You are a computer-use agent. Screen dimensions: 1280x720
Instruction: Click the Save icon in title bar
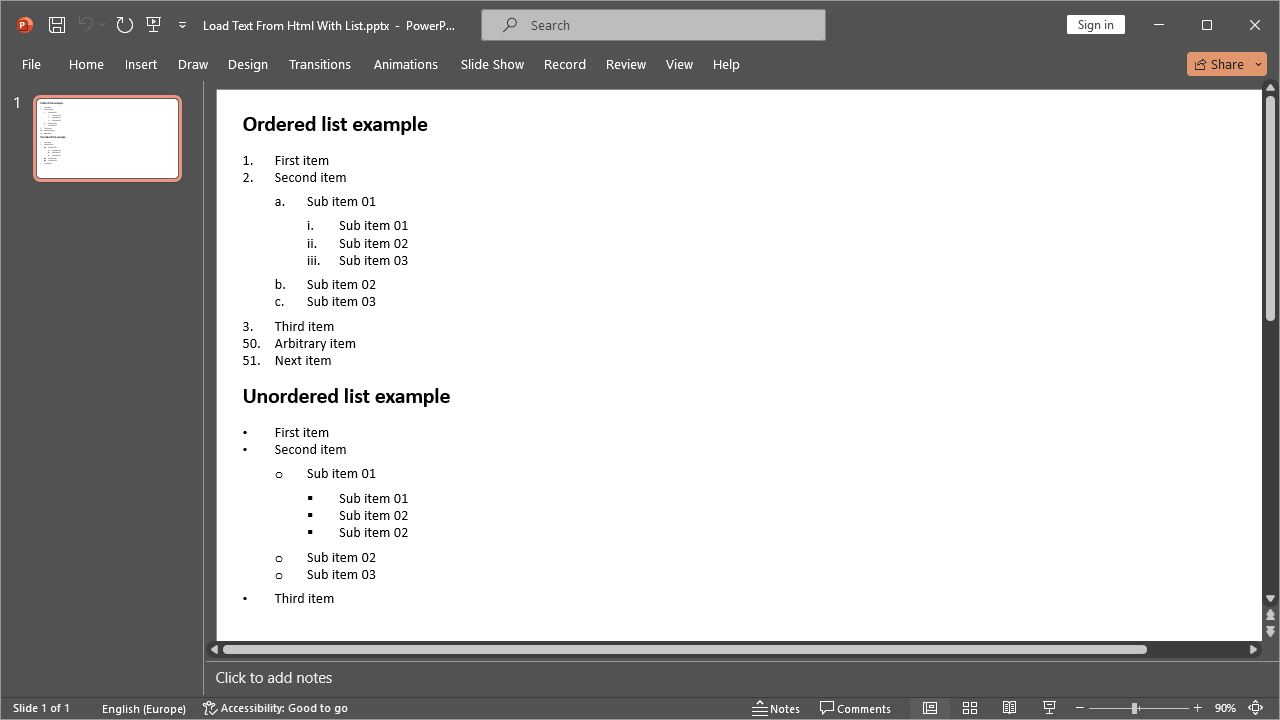(57, 25)
